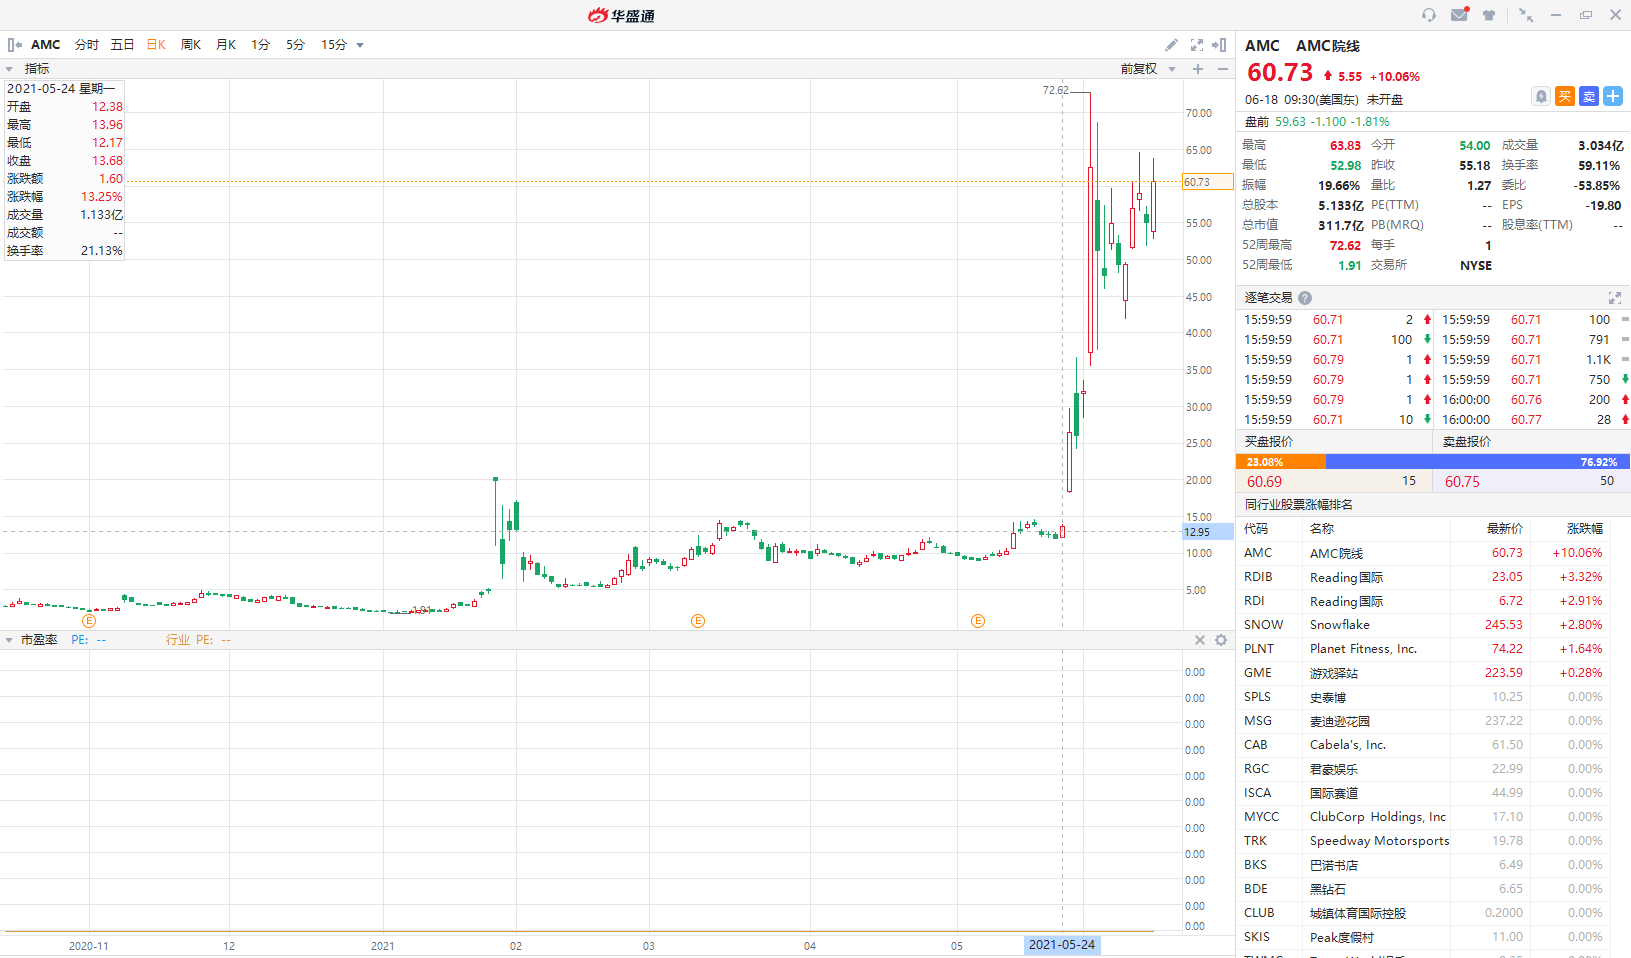Open BDE 黑钻石 stock row
1631x958 pixels.
(x=1423, y=889)
